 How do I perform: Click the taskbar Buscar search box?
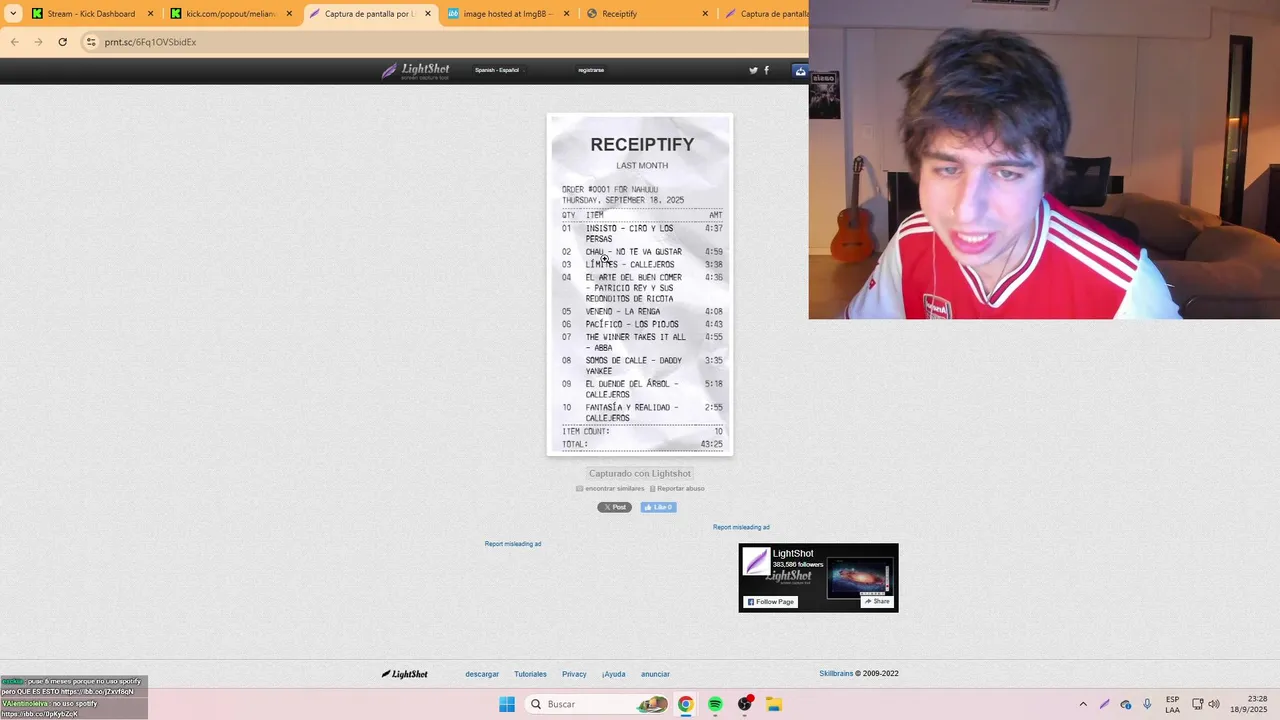(x=598, y=704)
